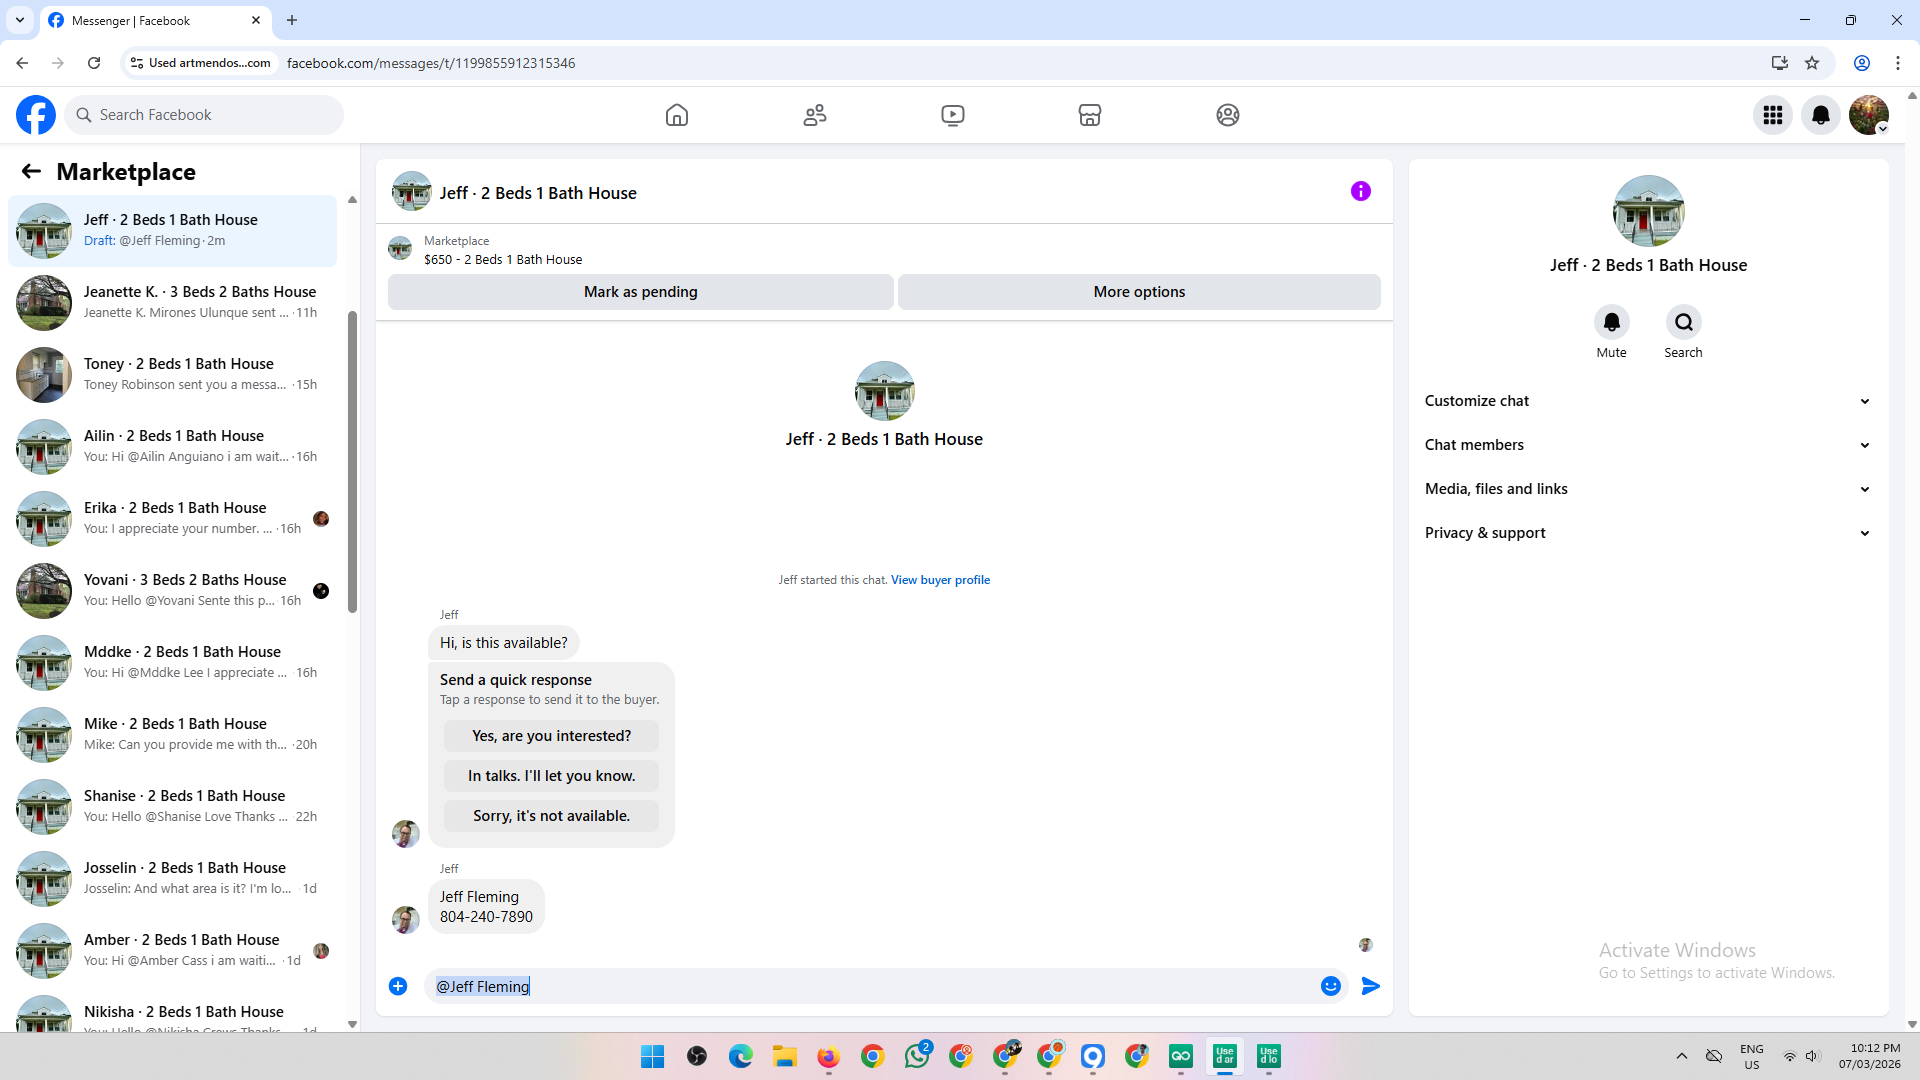The width and height of the screenshot is (1920, 1080).
Task: Click the back arrow beside Marketplace
Action: tap(31, 172)
